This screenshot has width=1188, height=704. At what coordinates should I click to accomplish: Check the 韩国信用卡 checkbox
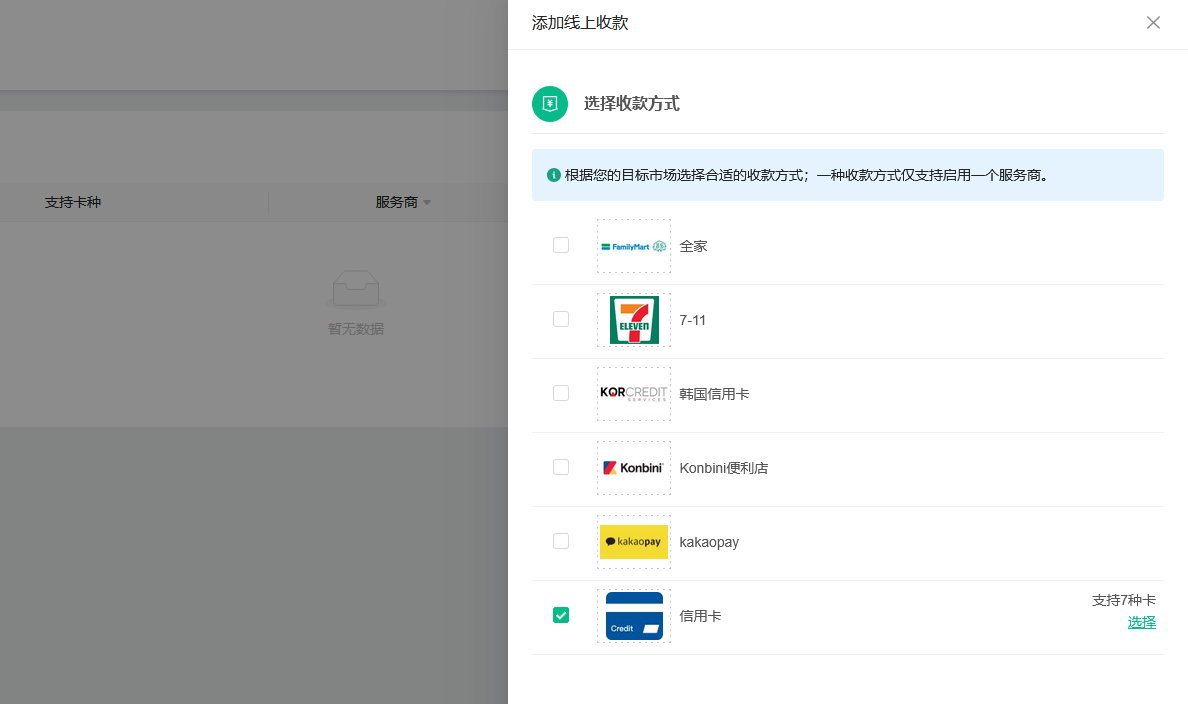pos(561,393)
